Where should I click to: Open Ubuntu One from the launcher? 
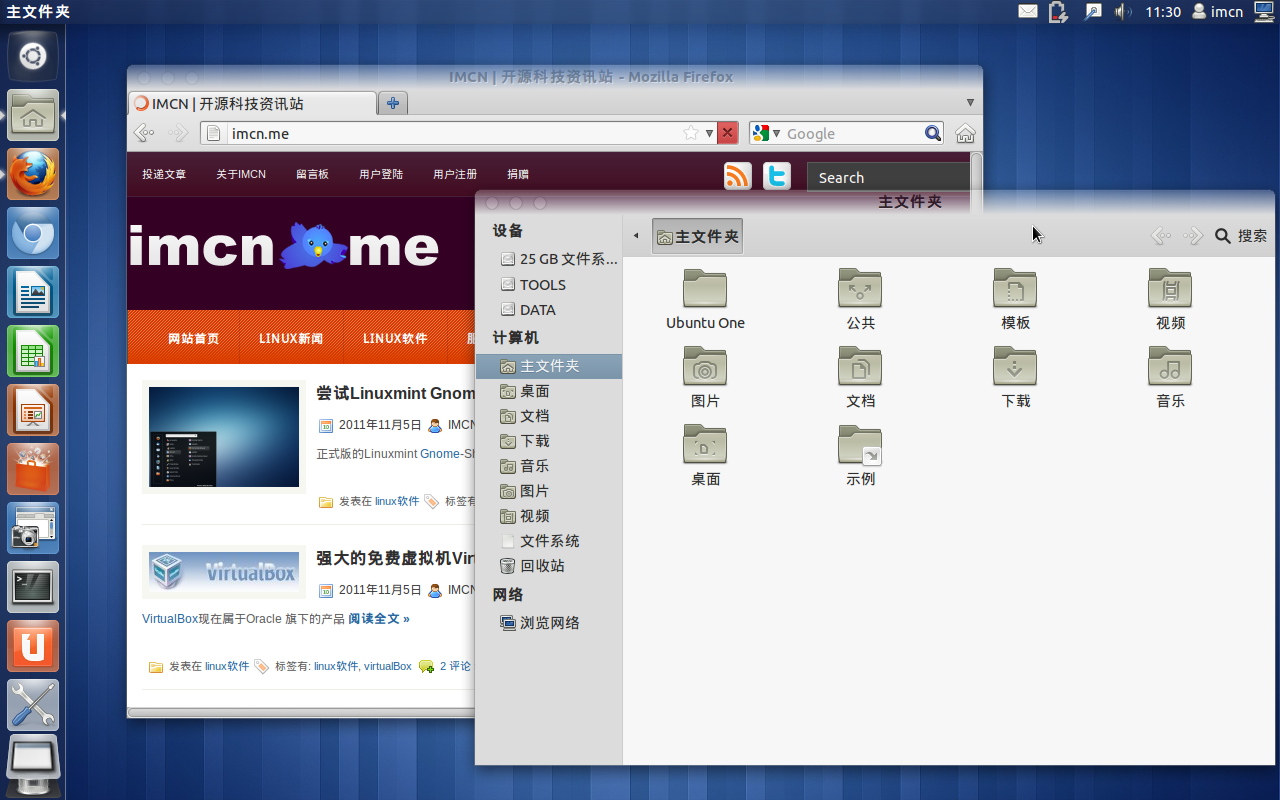tap(33, 646)
